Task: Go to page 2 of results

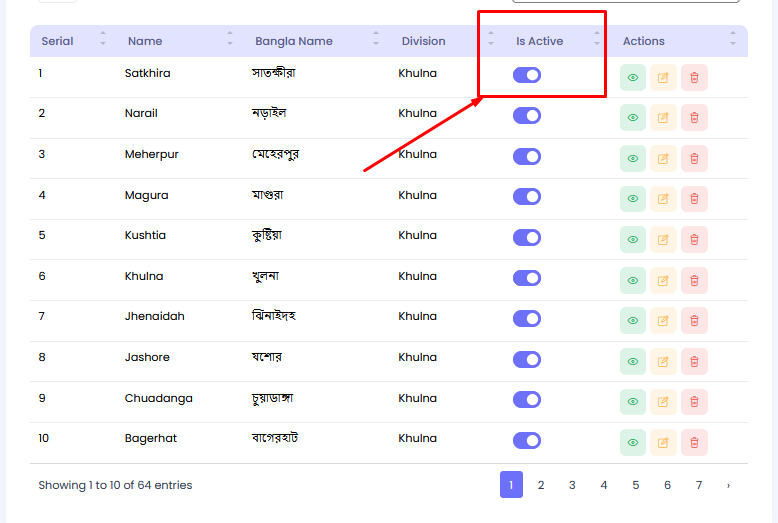Action: click(x=540, y=485)
